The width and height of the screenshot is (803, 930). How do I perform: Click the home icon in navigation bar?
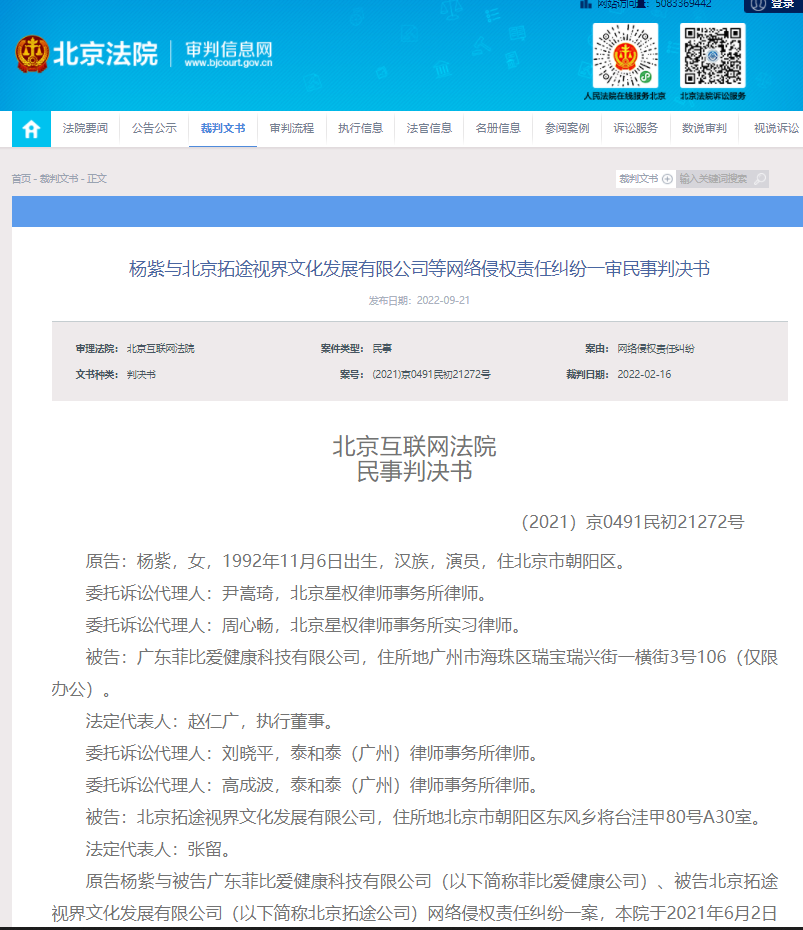32,129
